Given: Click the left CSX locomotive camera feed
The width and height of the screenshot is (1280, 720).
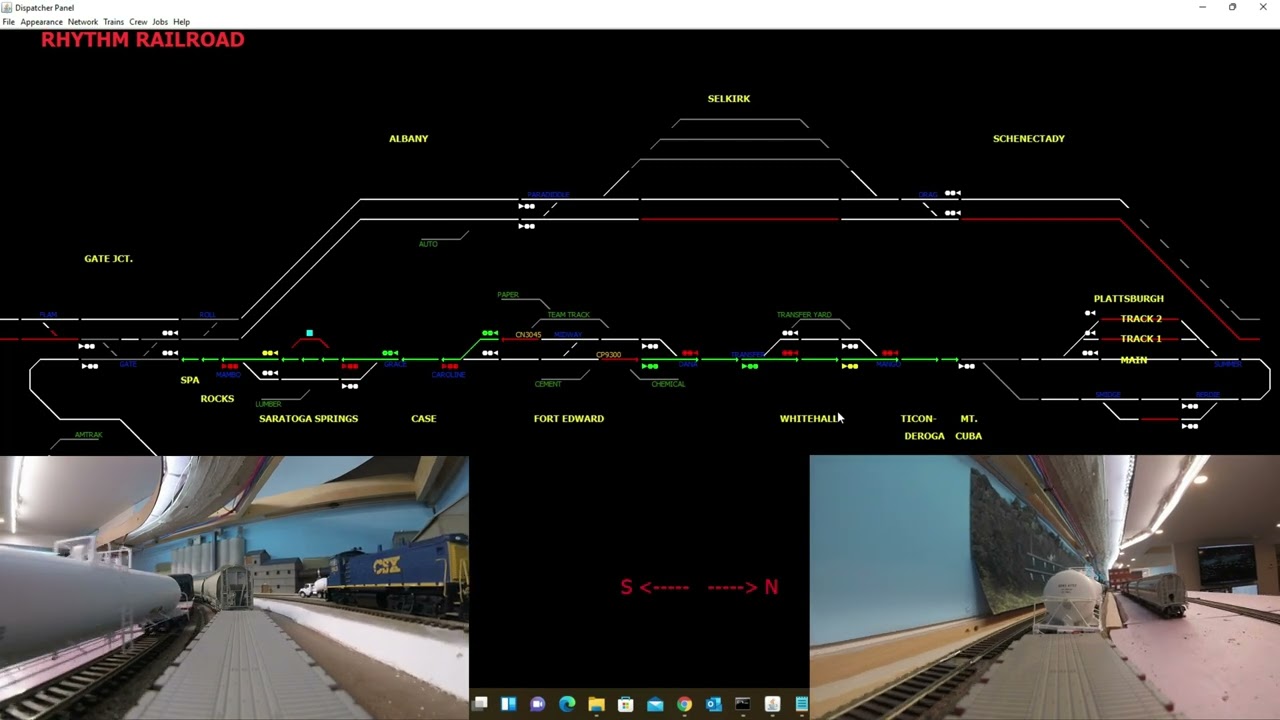Looking at the screenshot, I should click(x=234, y=588).
